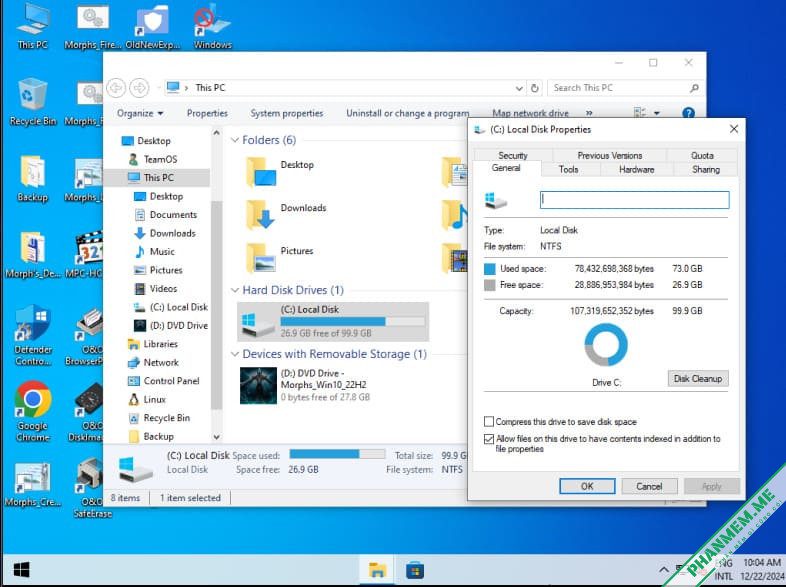Open File Explorer from the taskbar
The image size is (786, 587).
(x=377, y=570)
